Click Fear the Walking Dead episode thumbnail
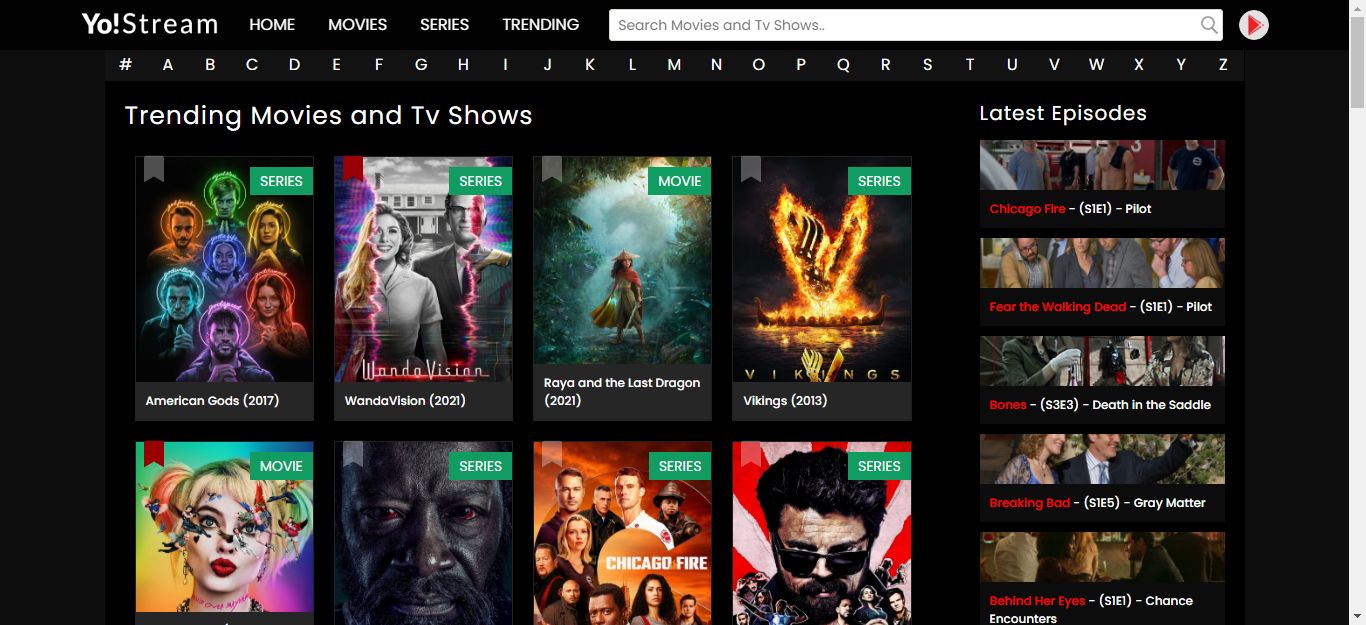This screenshot has height=625, width=1366. (1102, 263)
